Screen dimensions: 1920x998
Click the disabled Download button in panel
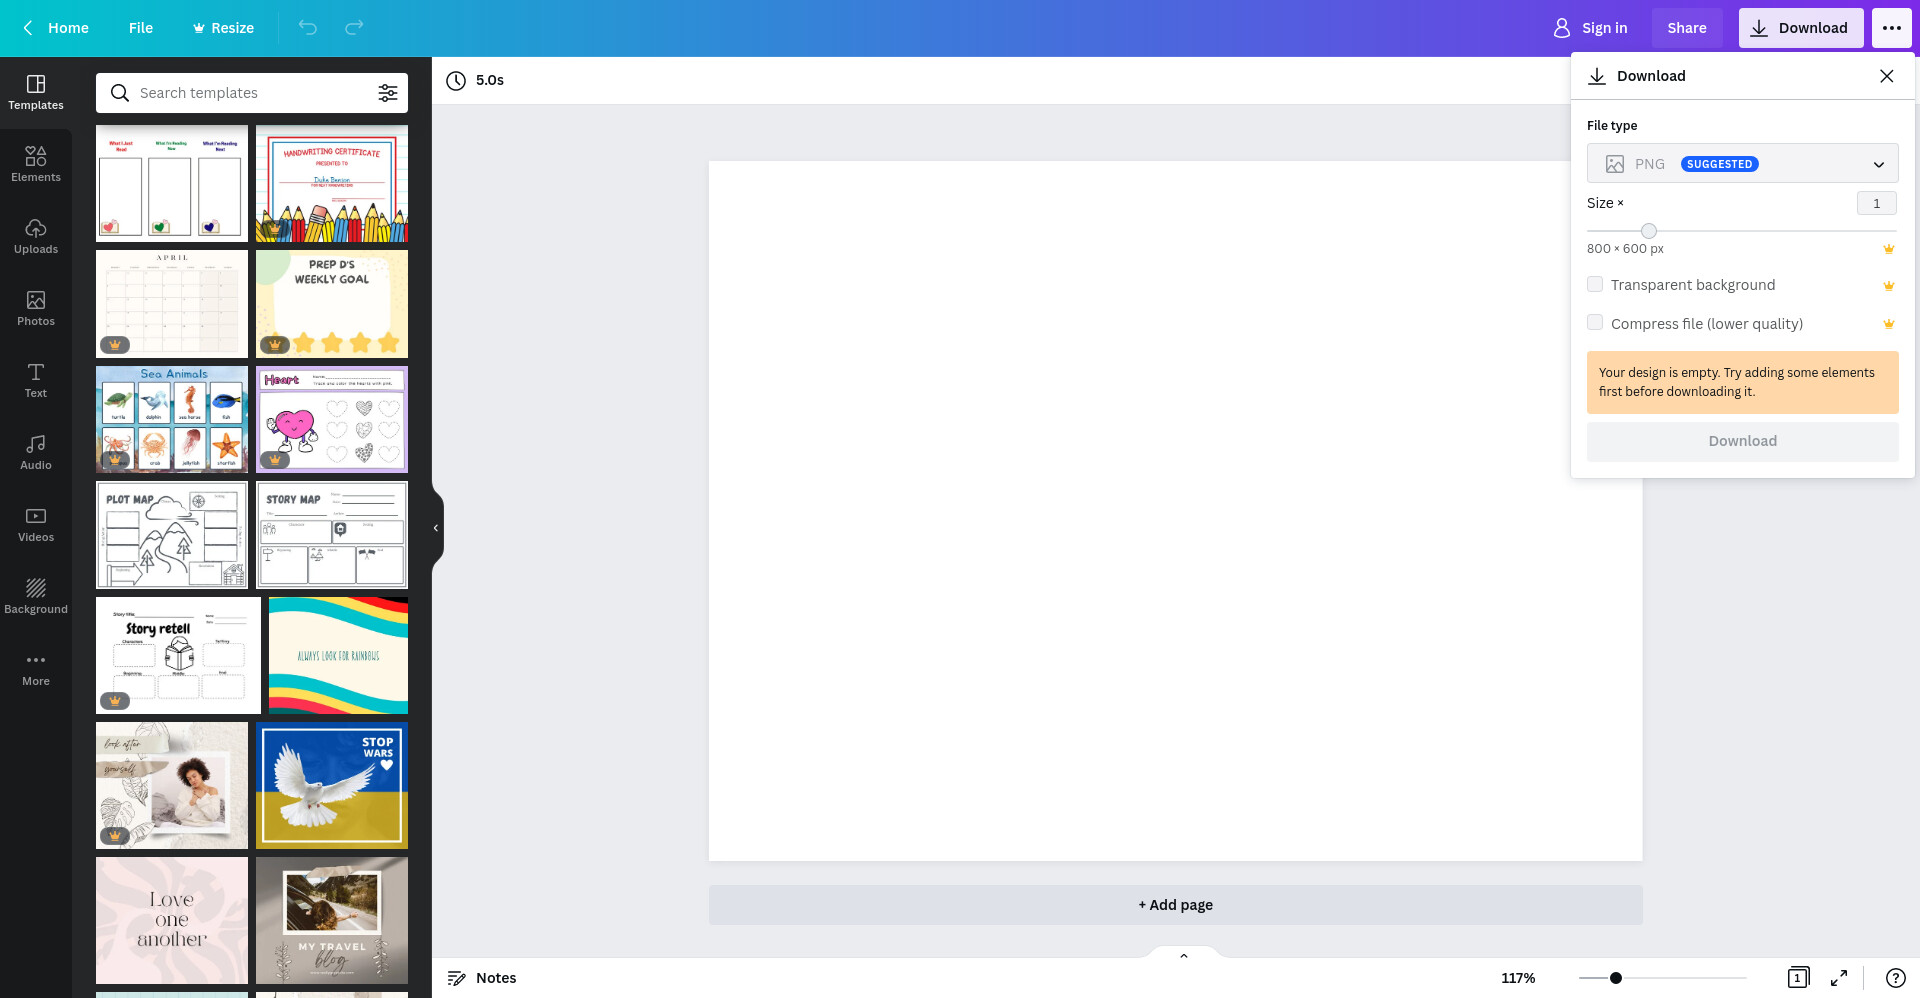pyautogui.click(x=1742, y=441)
